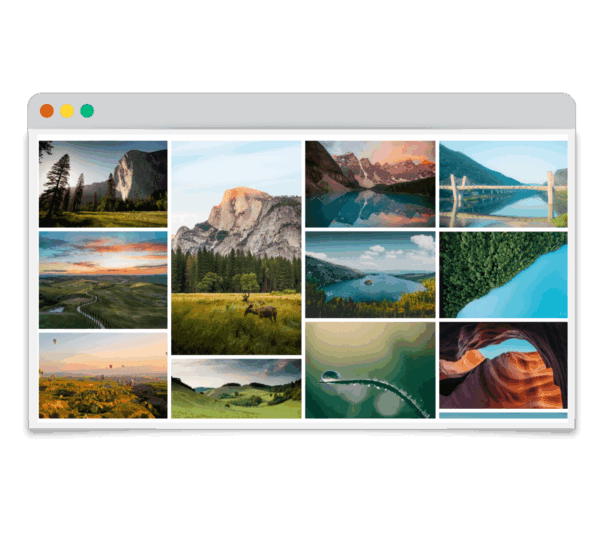The width and height of the screenshot is (600, 538).
Task: Open the island lake under clouds photo
Action: [x=370, y=274]
